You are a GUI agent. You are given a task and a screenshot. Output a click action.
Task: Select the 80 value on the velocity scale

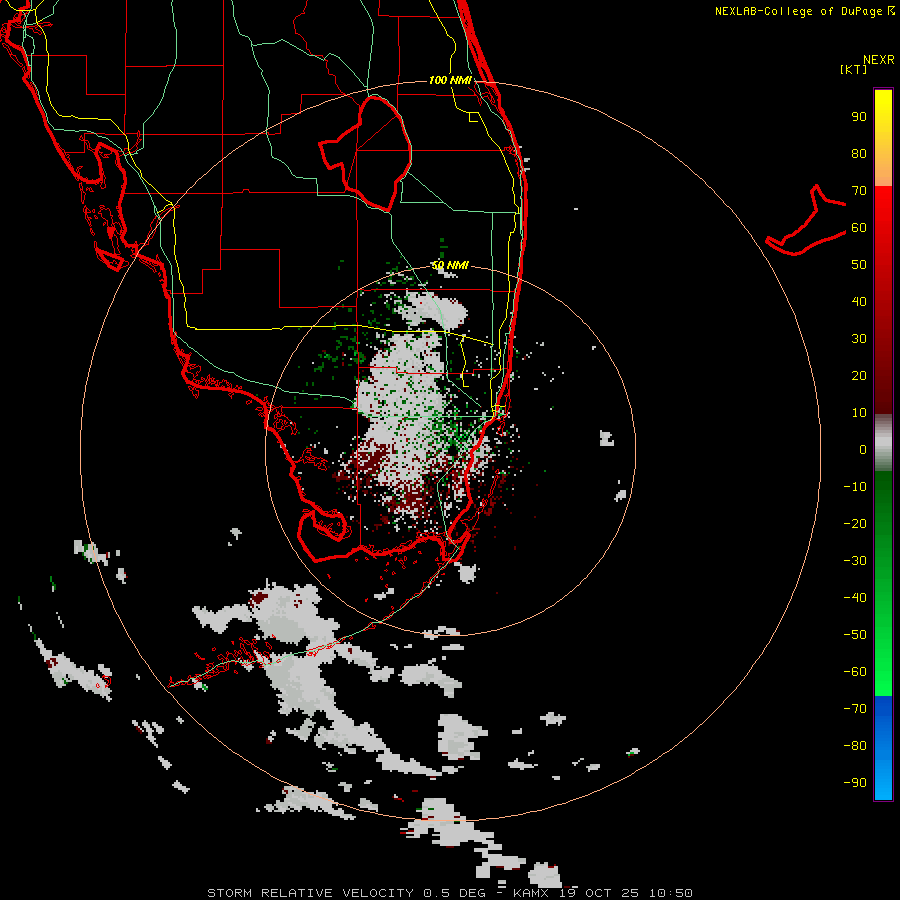(859, 154)
